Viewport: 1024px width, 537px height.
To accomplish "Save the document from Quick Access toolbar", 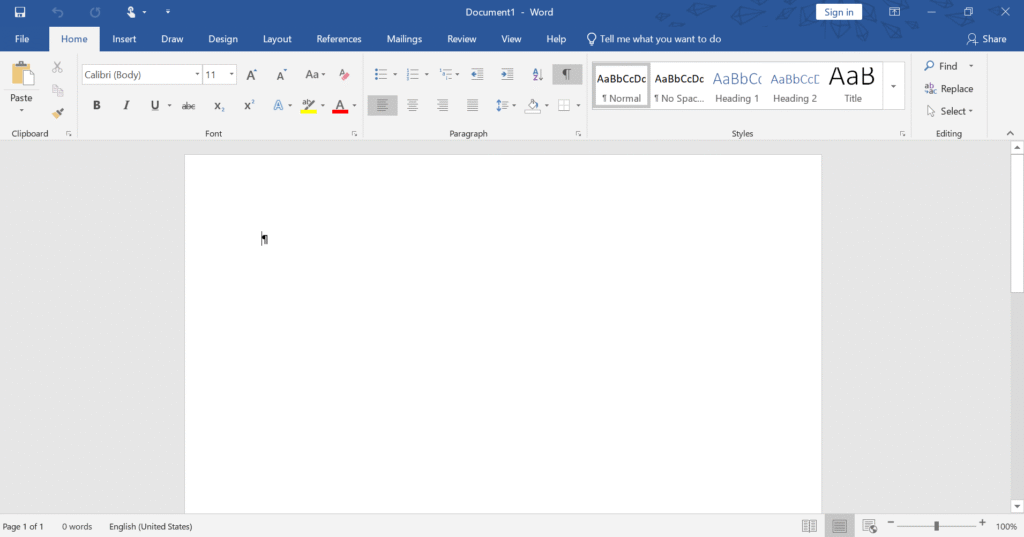I will 20,12.
